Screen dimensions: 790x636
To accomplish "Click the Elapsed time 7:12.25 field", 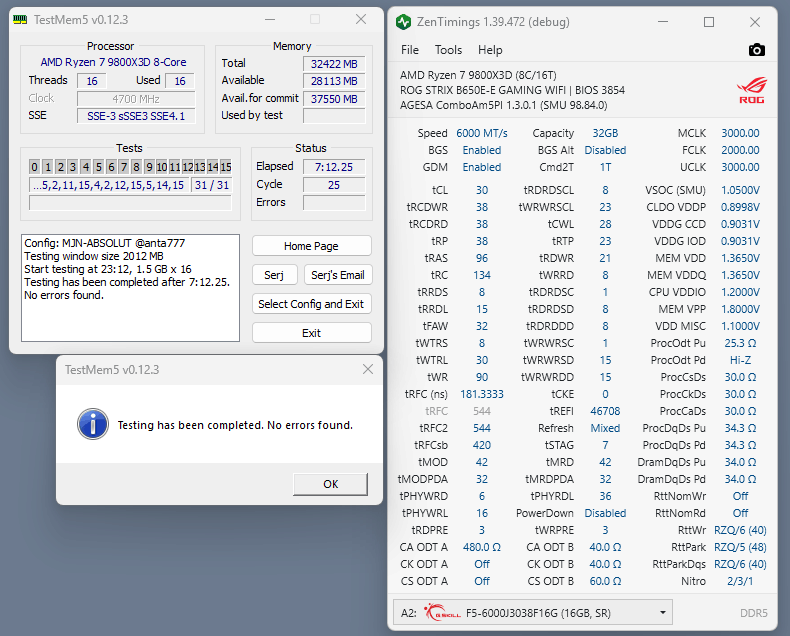I will [334, 167].
